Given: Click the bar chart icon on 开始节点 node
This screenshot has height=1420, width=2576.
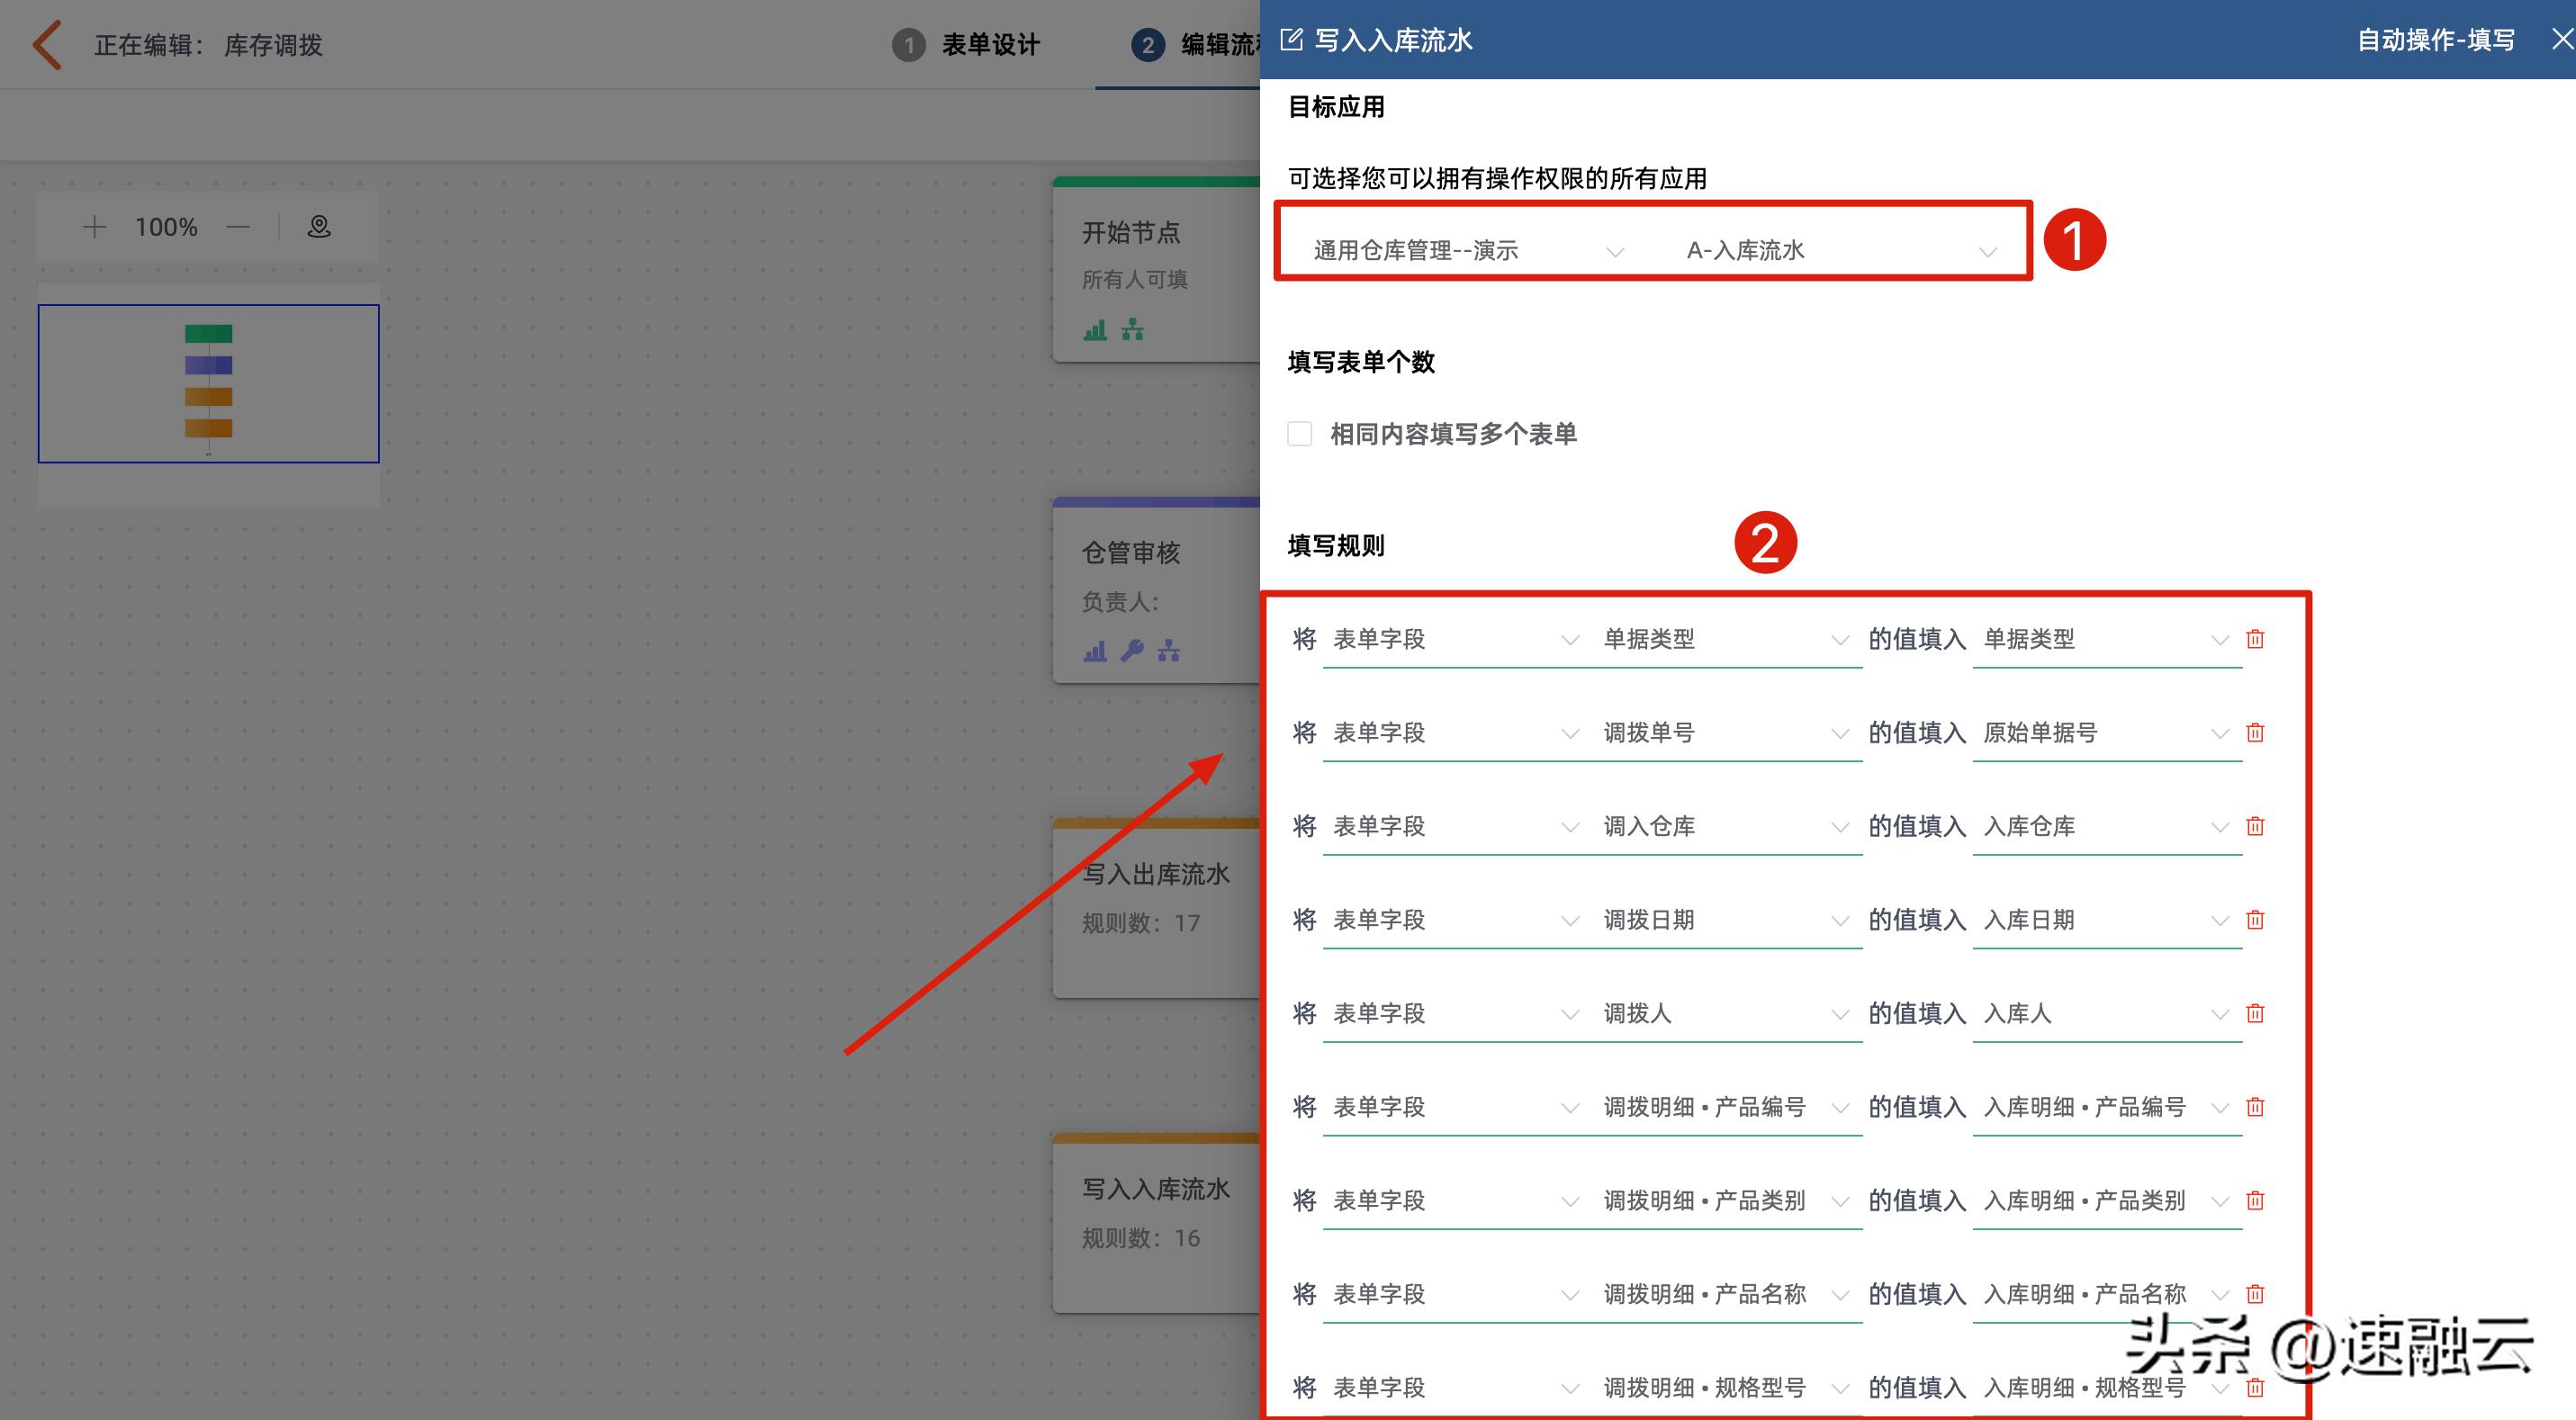Looking at the screenshot, I should [1094, 330].
